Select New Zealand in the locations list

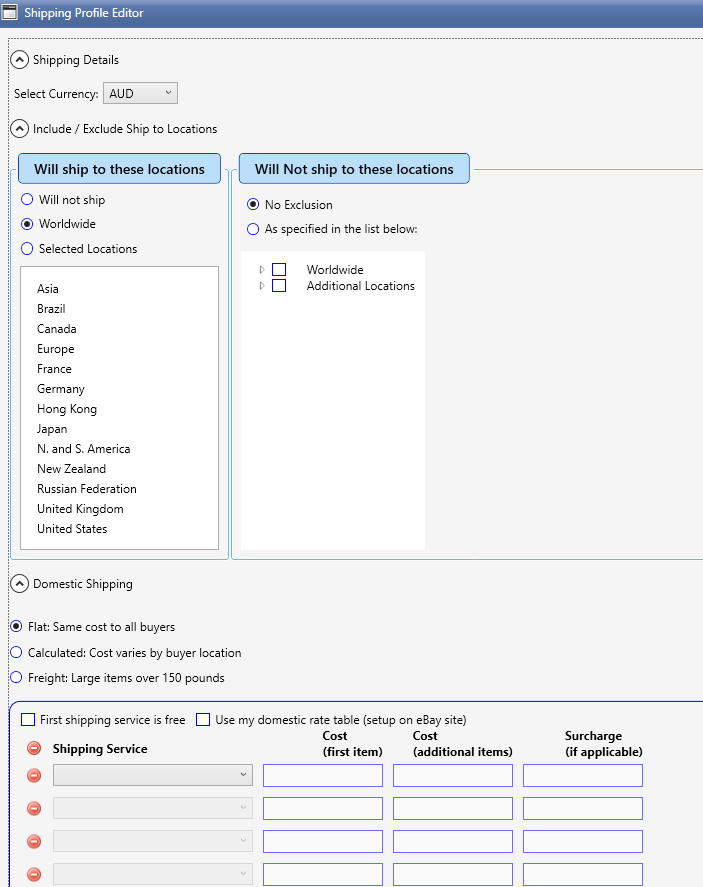tap(71, 469)
